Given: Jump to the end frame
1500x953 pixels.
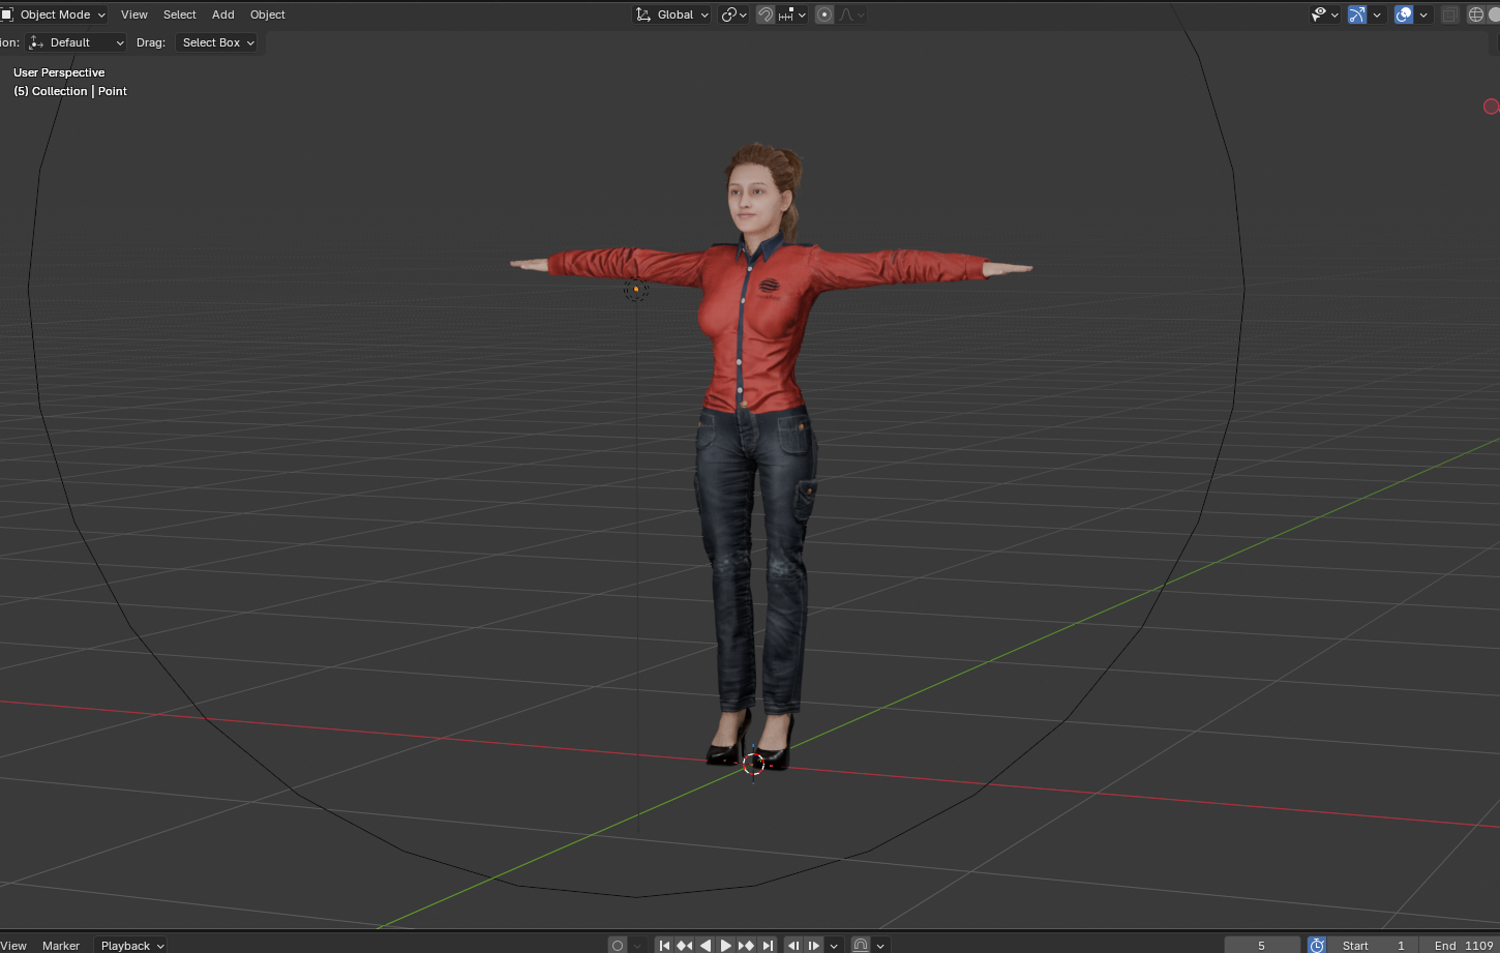Looking at the screenshot, I should point(767,945).
